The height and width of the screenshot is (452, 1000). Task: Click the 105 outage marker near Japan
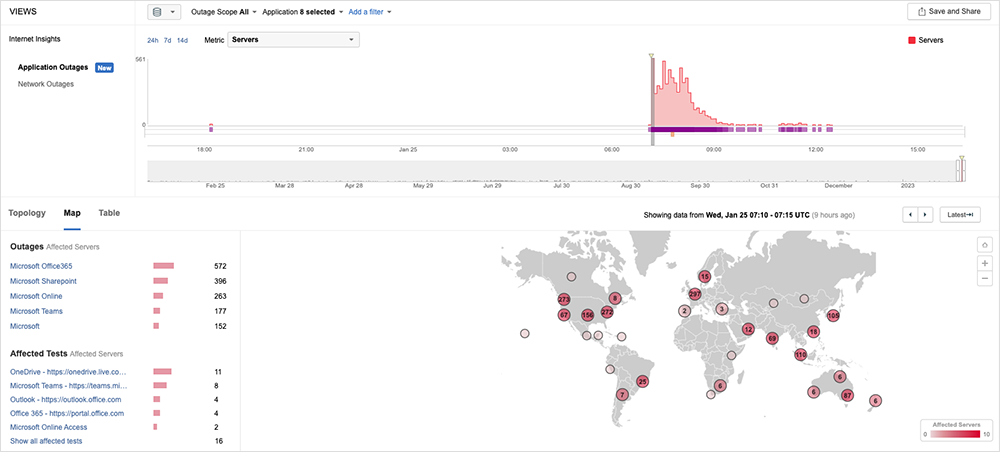click(x=832, y=315)
